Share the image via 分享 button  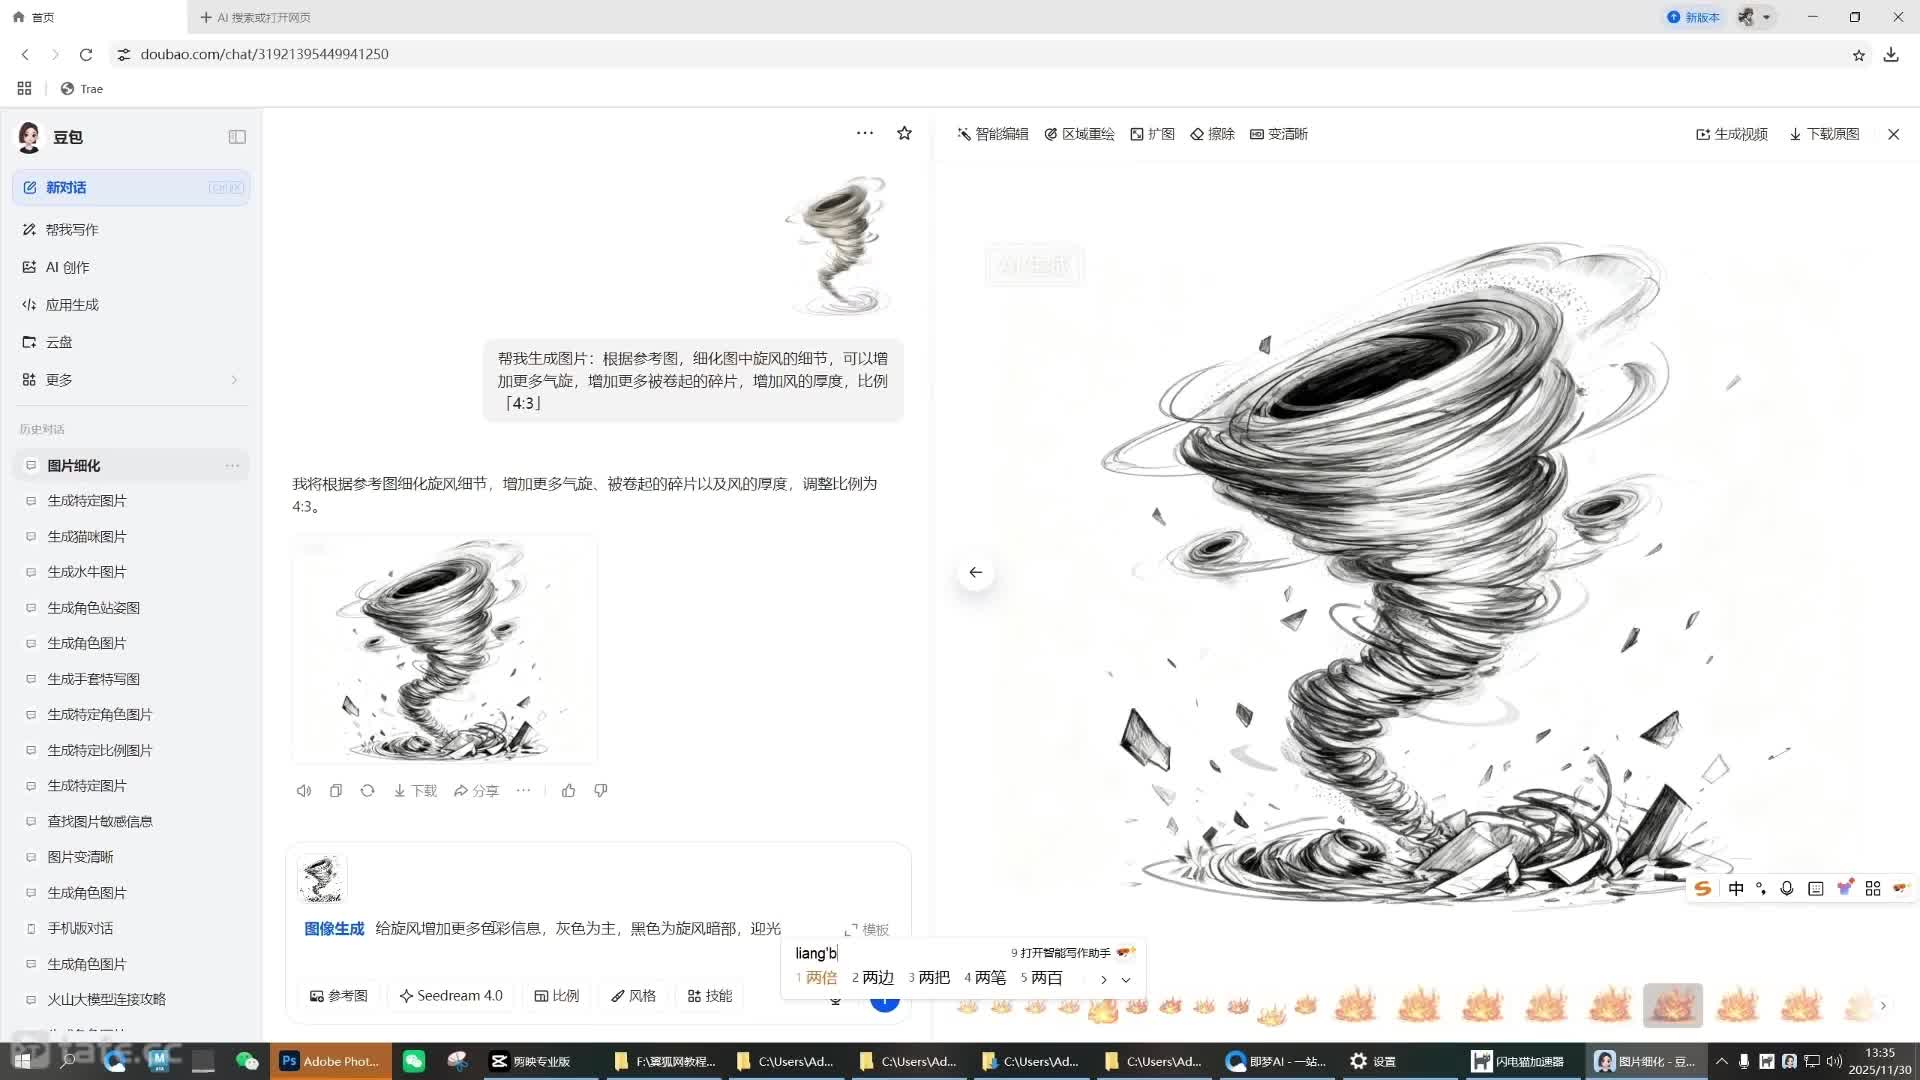pos(477,790)
